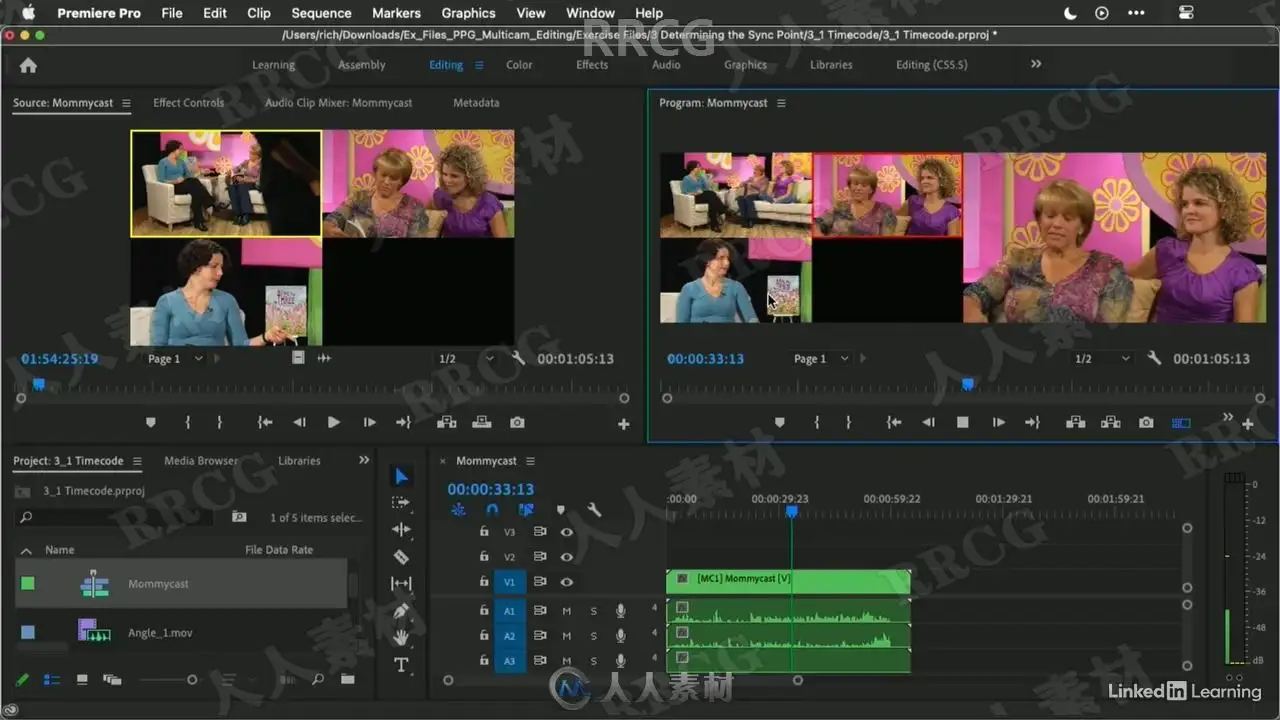This screenshot has width=1280, height=720.
Task: Click the green label swatch for Mommycast
Action: (x=28, y=583)
